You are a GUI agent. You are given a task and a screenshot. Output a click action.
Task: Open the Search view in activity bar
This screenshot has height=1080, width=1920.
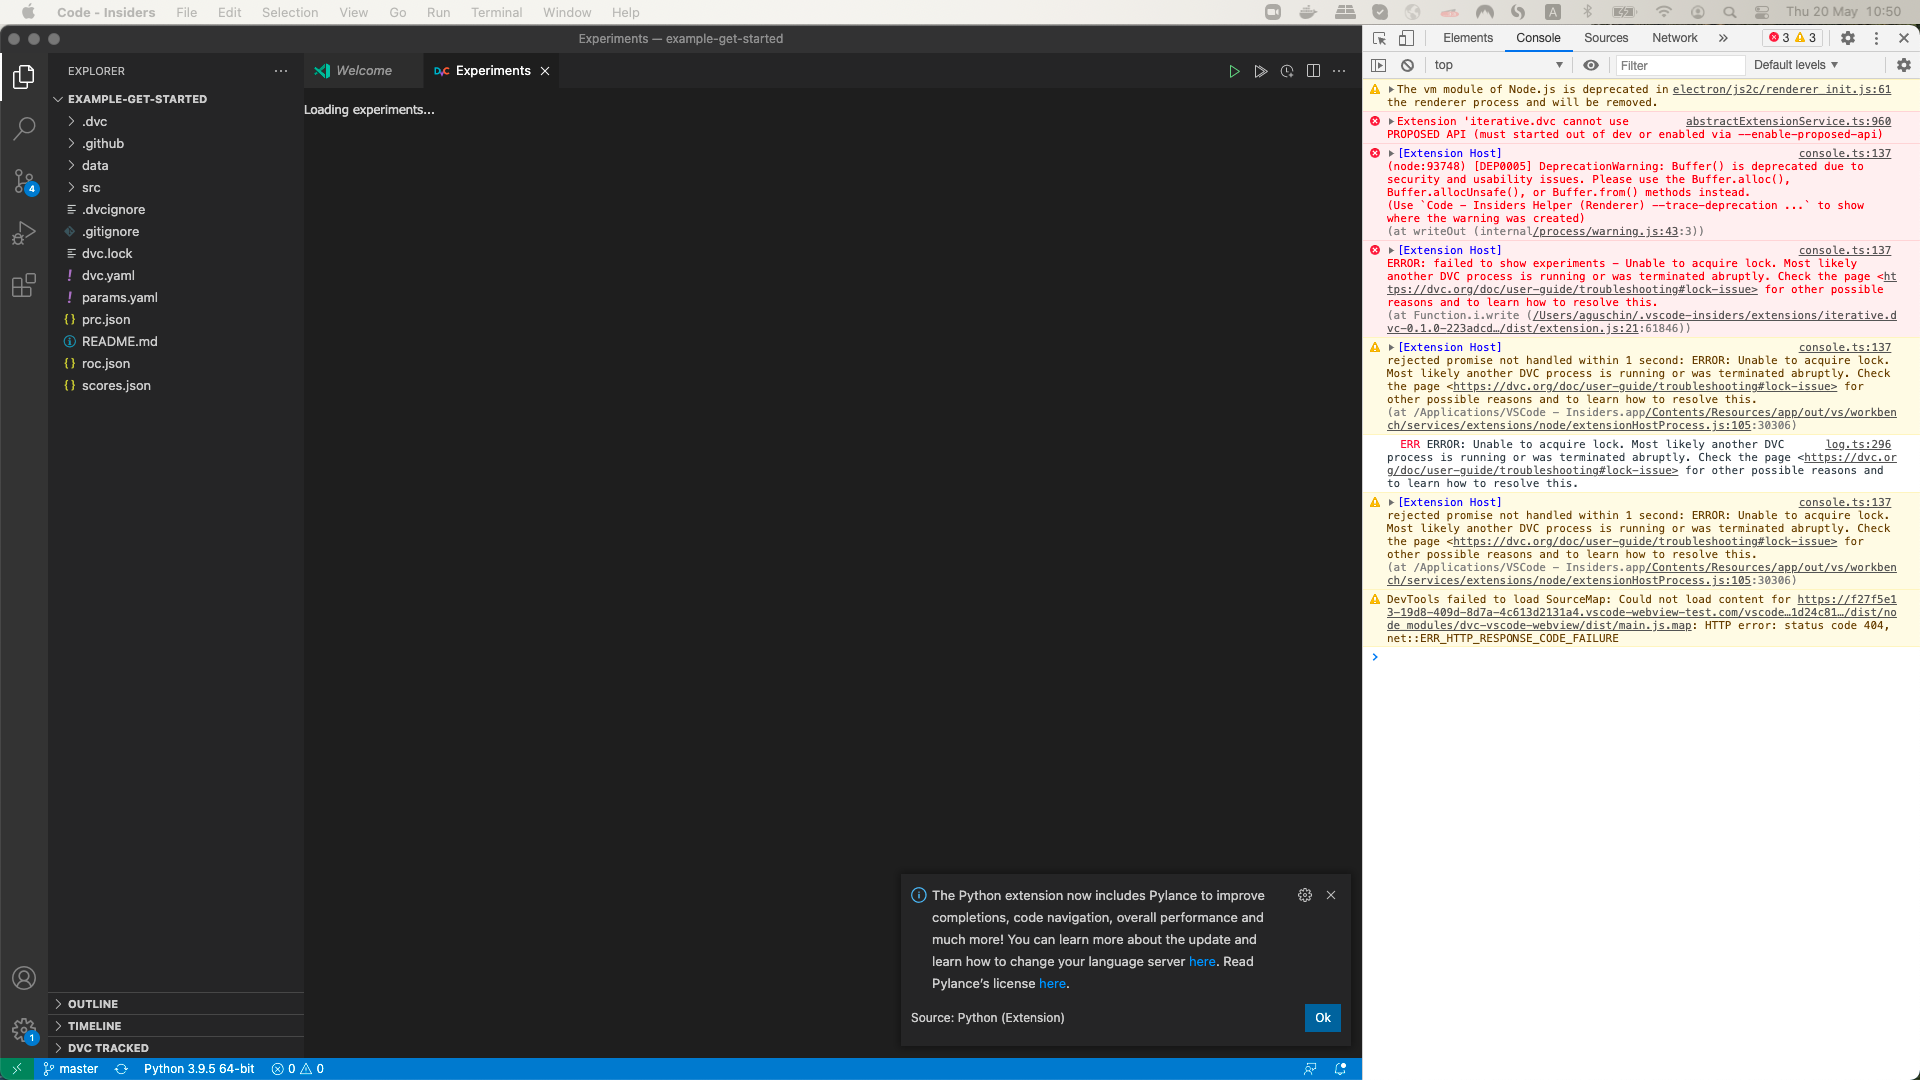[x=24, y=129]
